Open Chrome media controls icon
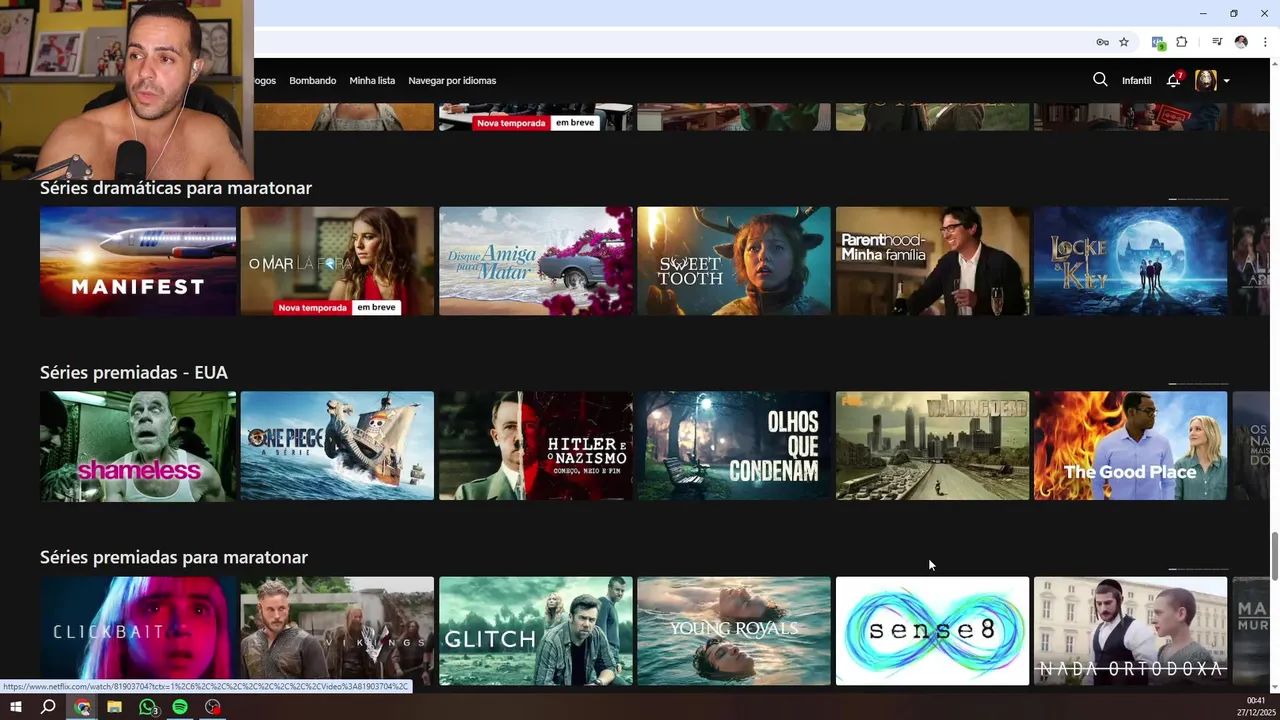The width and height of the screenshot is (1280, 720). tap(1217, 42)
